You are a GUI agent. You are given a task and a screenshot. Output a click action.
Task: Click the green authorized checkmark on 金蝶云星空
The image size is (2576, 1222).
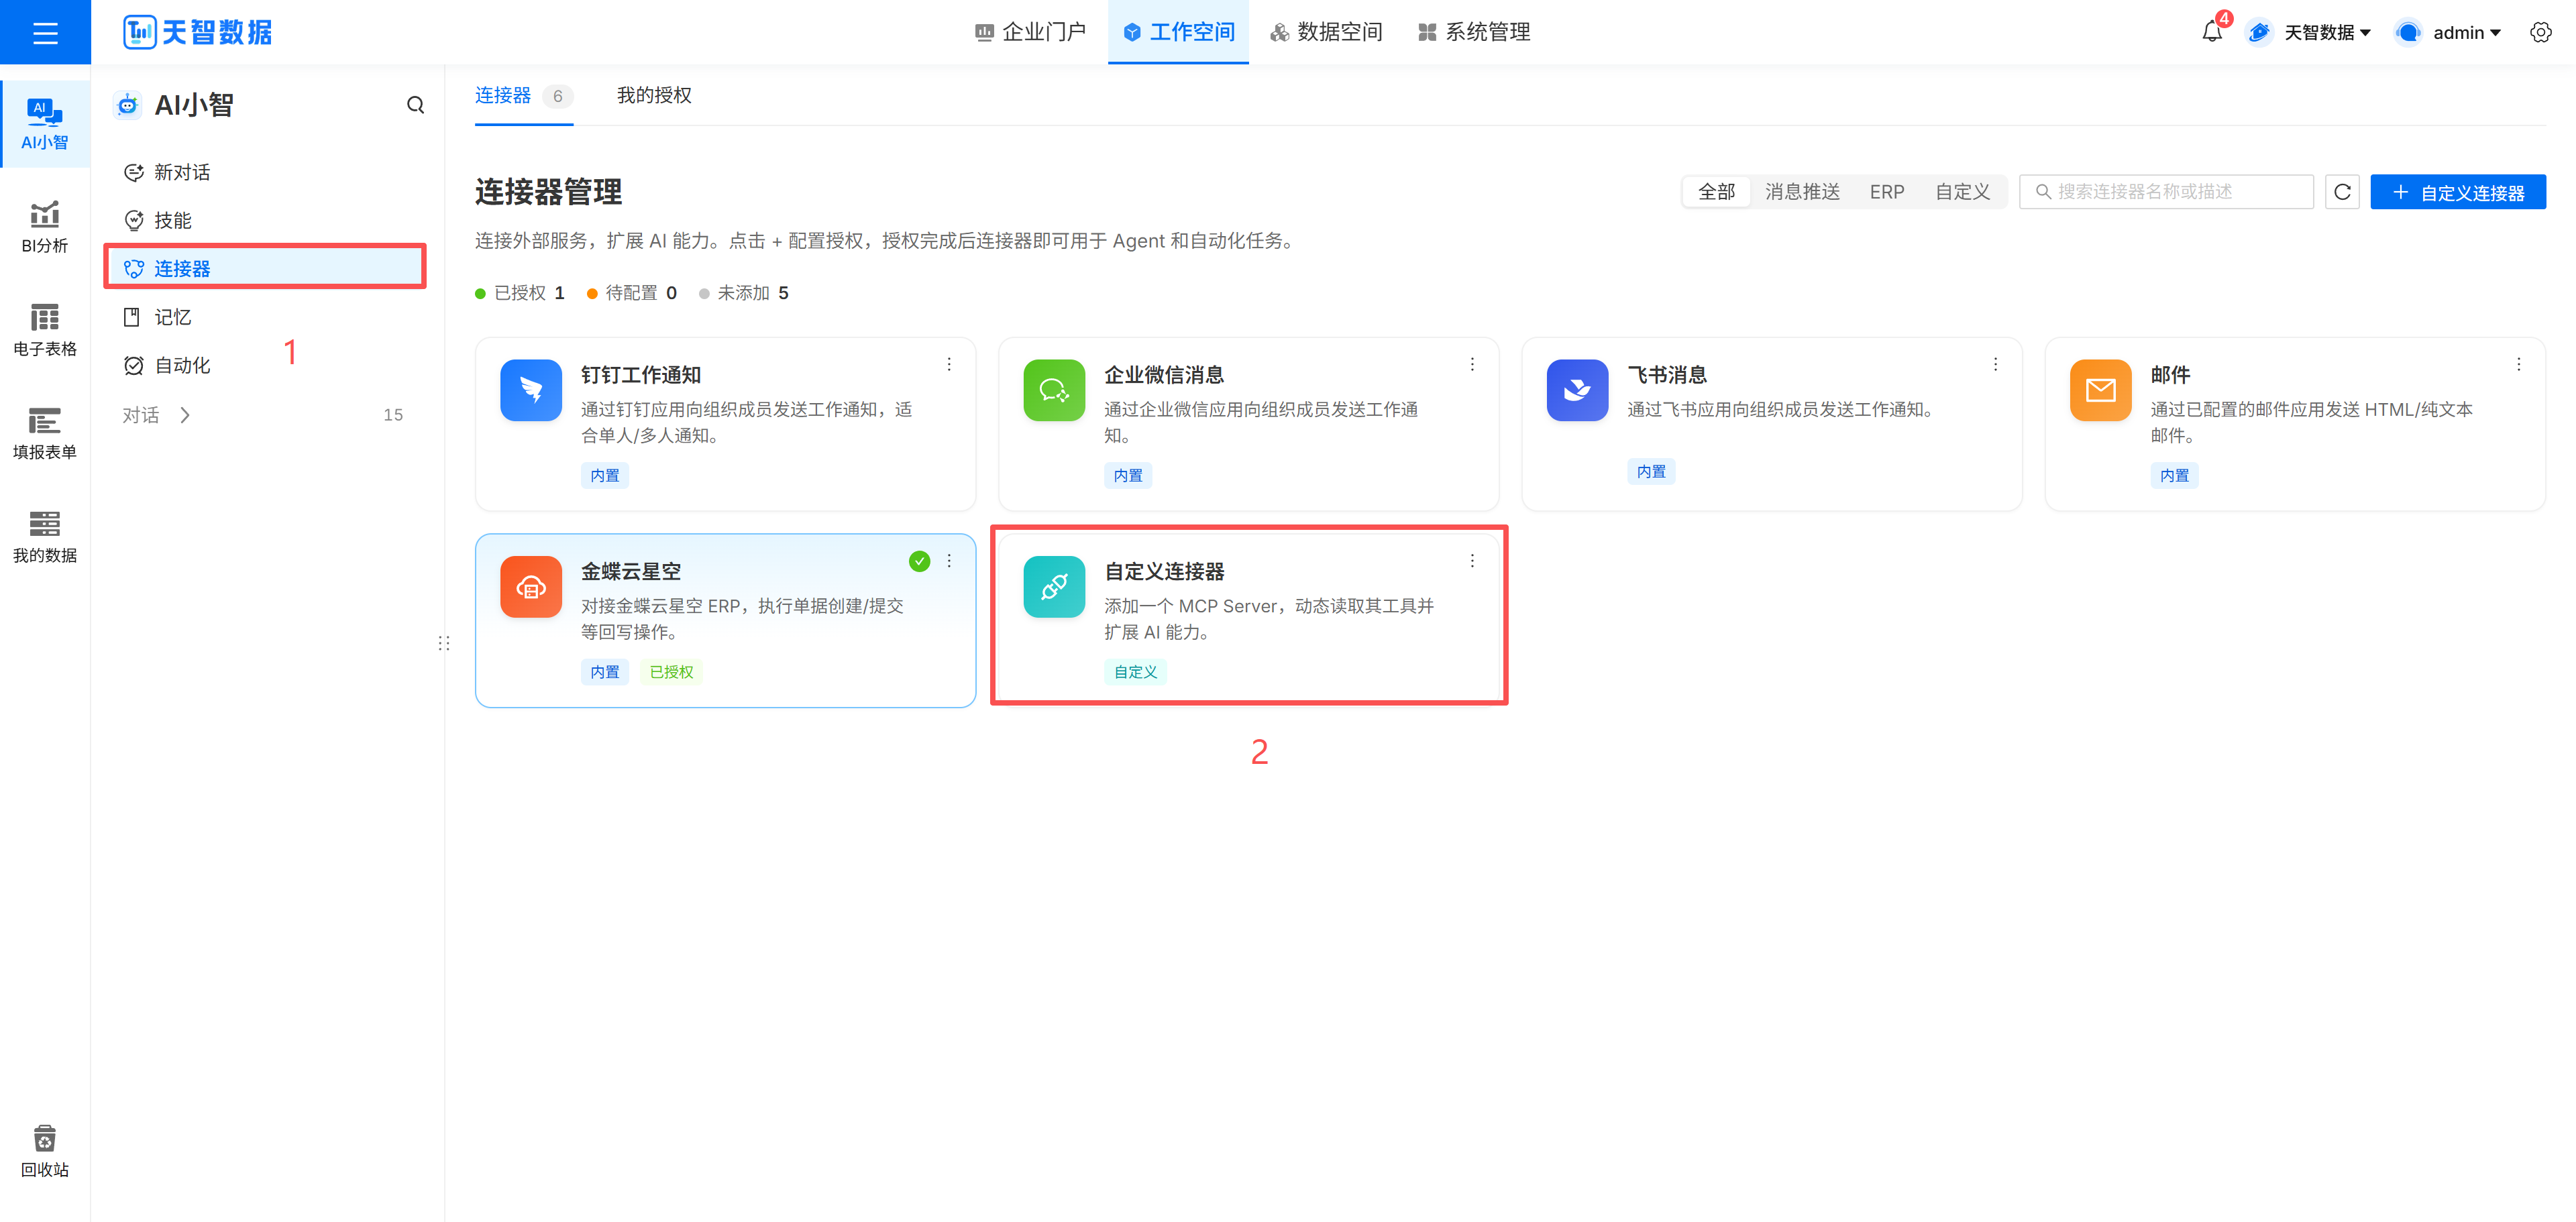point(919,561)
